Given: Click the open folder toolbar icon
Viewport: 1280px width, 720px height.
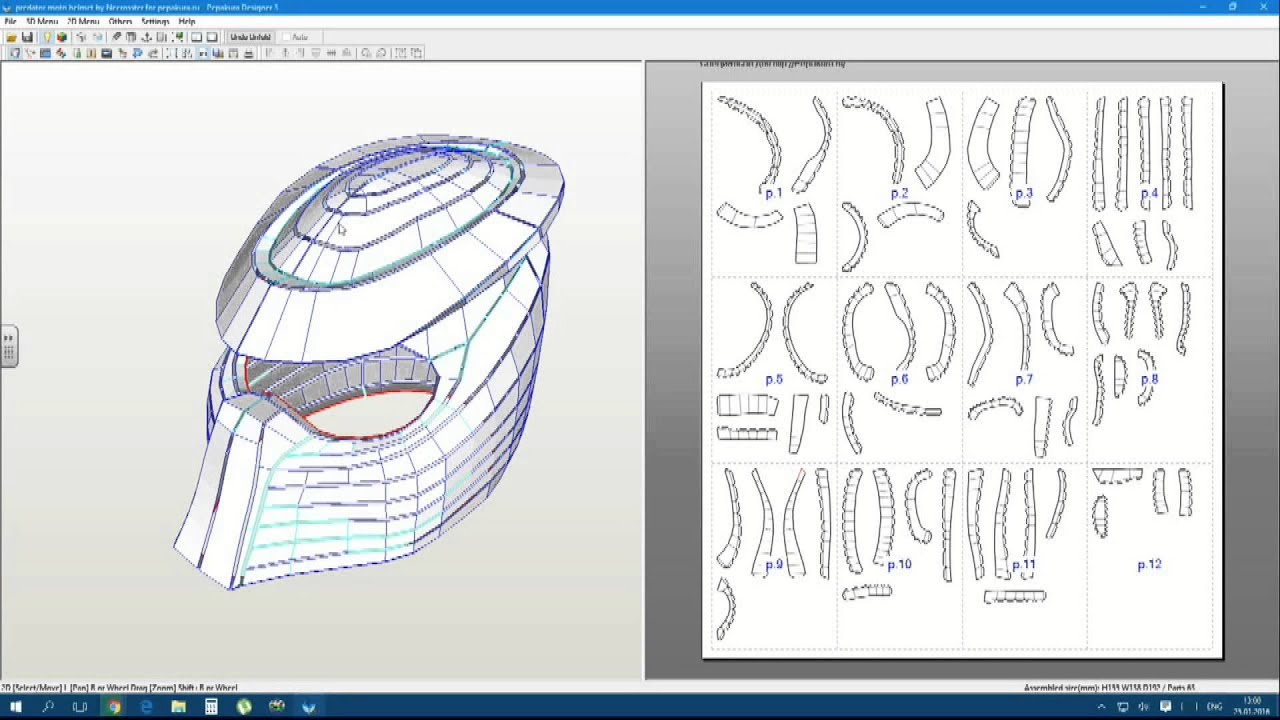Looking at the screenshot, I should [x=12, y=37].
